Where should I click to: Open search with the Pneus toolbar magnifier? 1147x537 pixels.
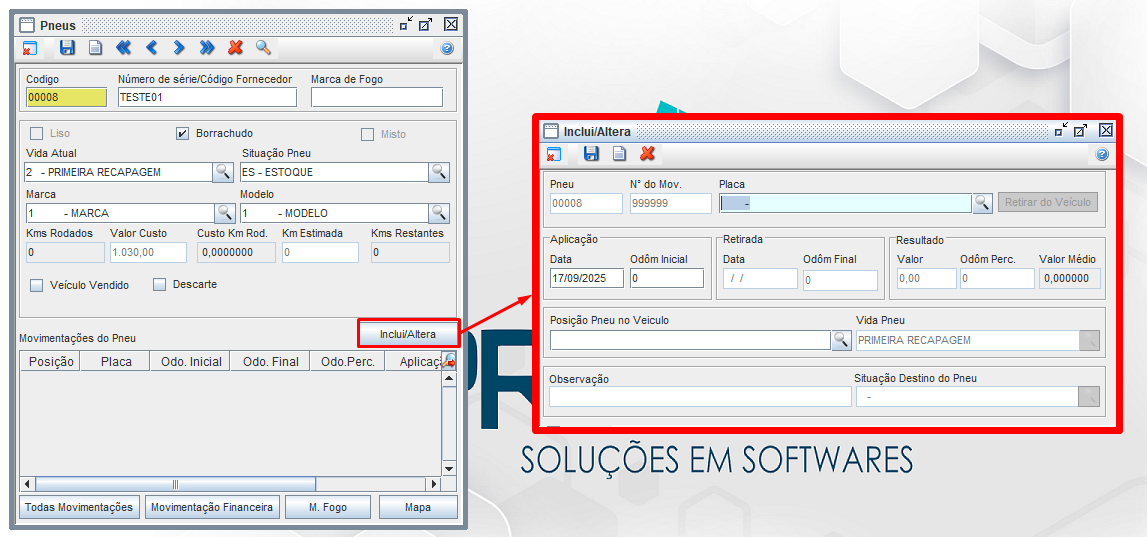click(x=263, y=47)
